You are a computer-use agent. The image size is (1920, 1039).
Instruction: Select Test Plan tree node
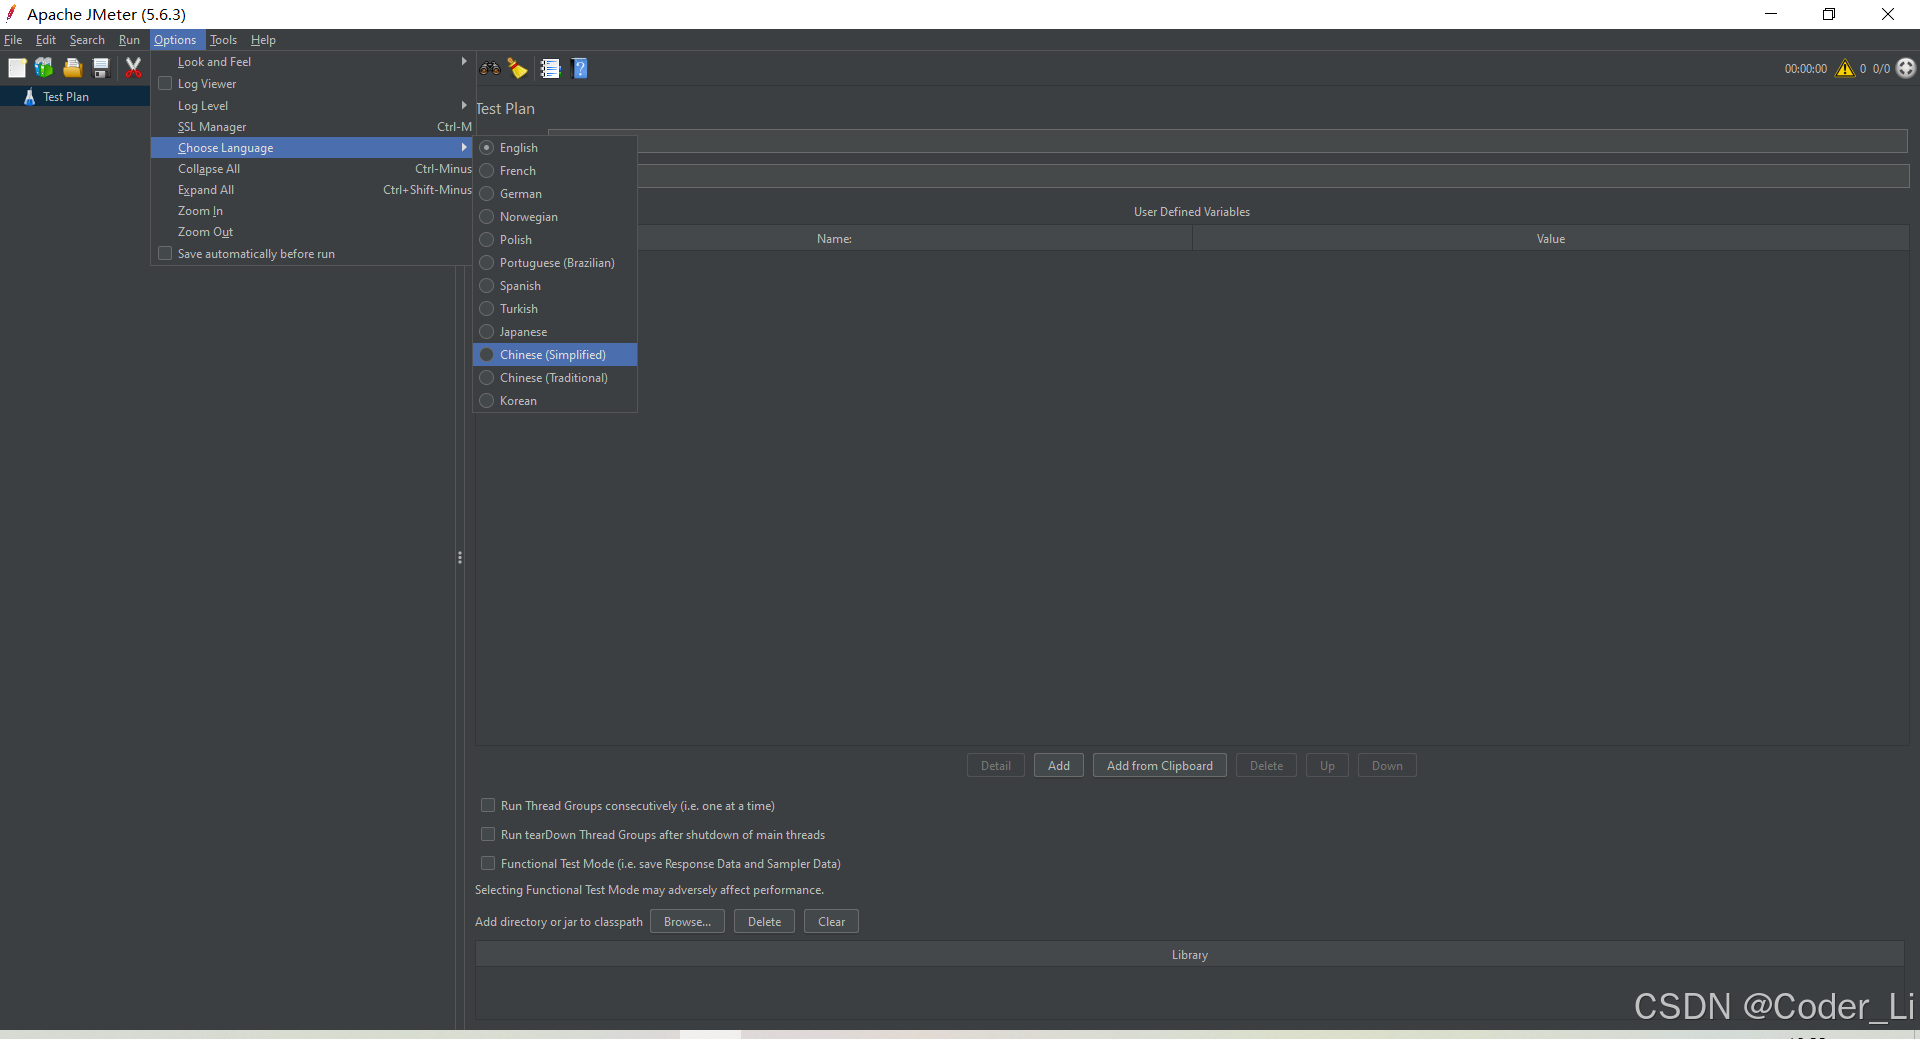pyautogui.click(x=66, y=97)
